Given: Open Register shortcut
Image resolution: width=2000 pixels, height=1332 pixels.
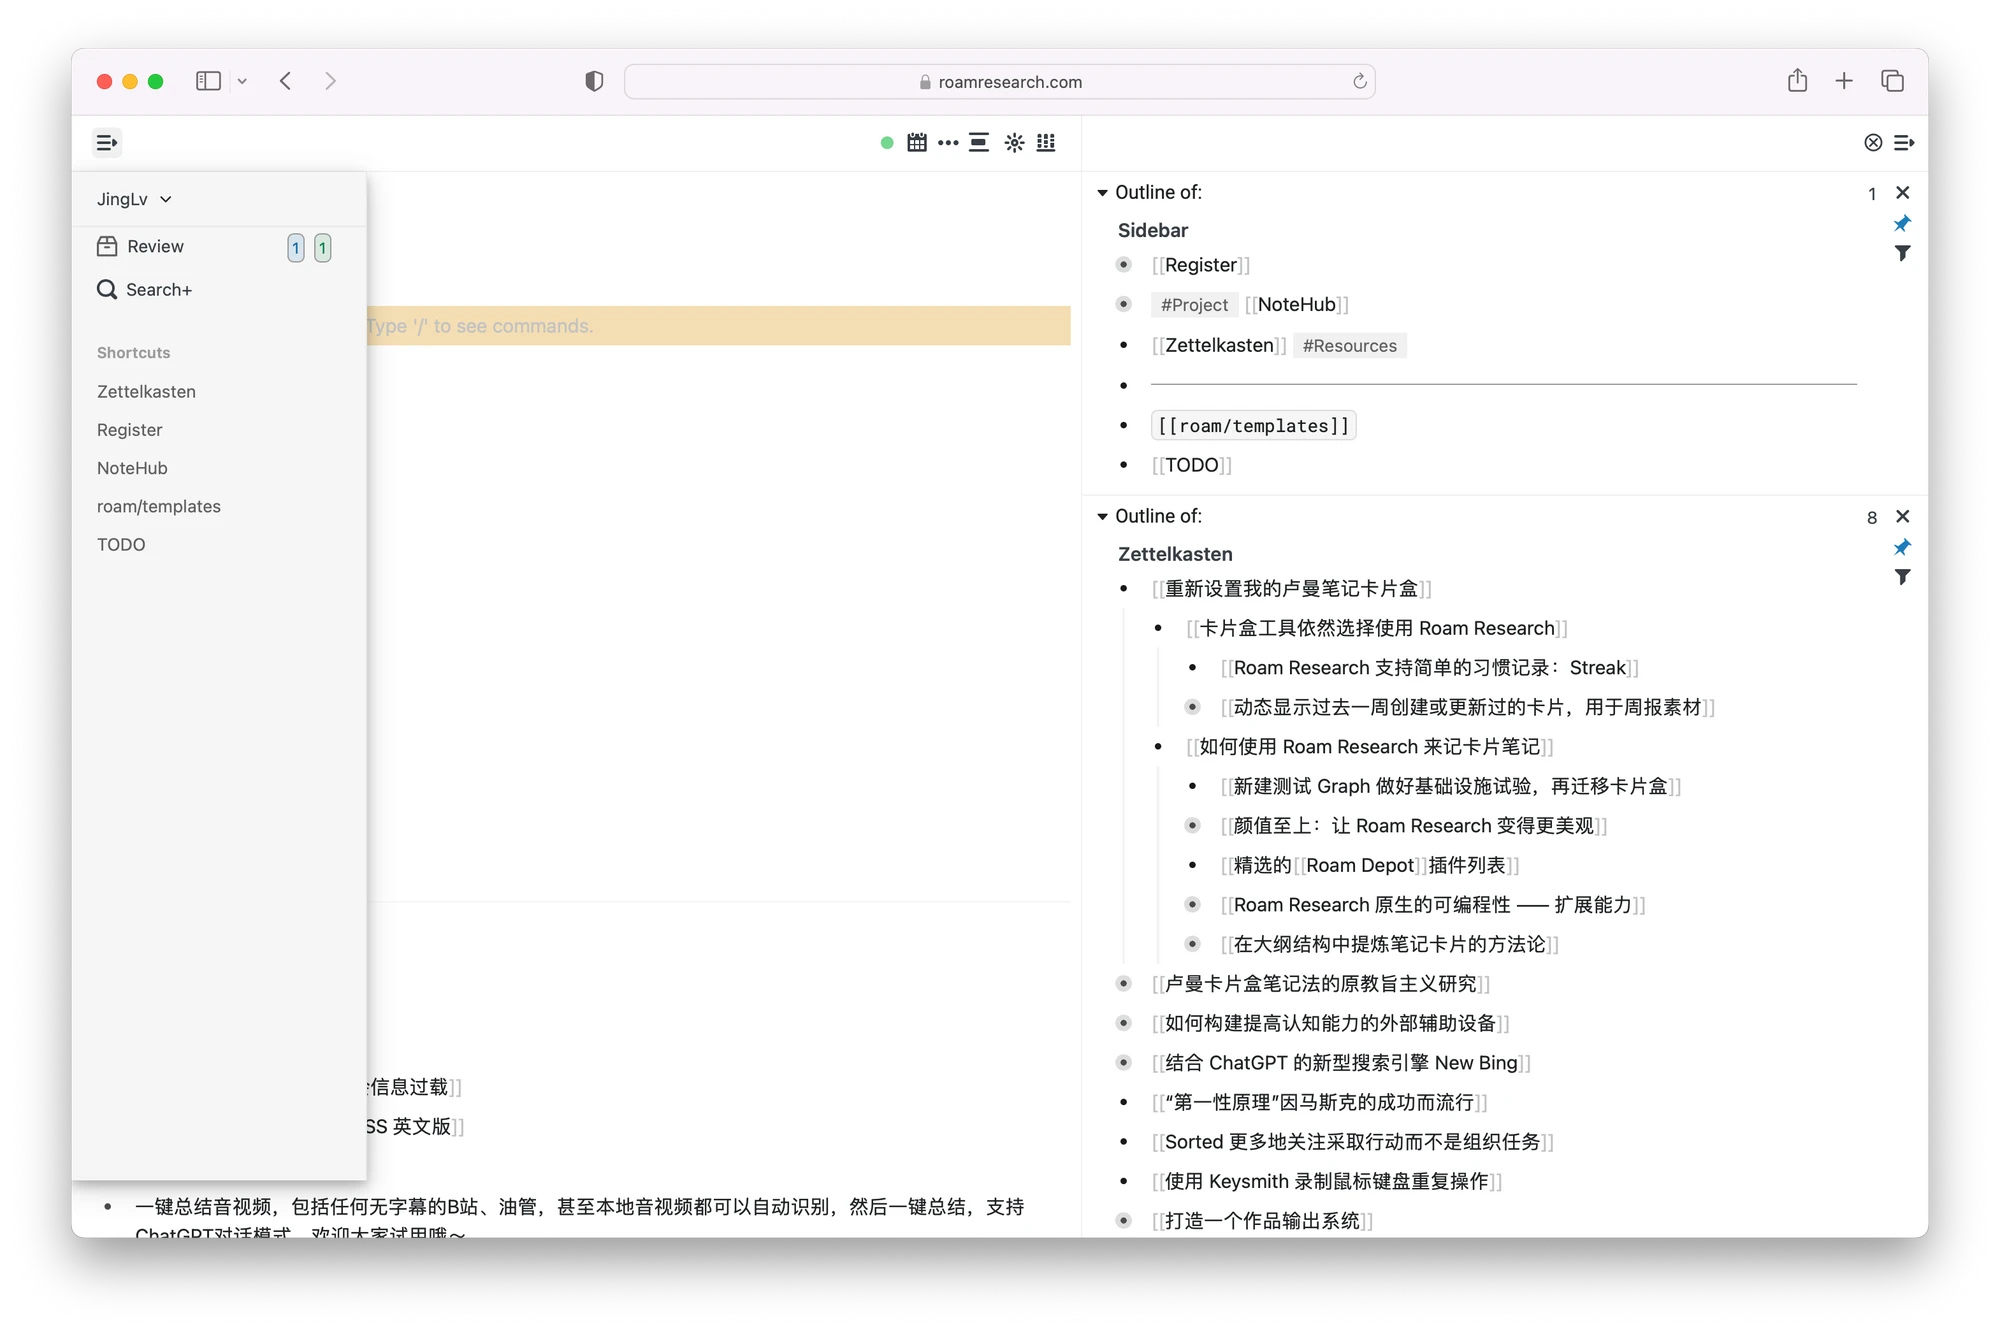Looking at the screenshot, I should (129, 430).
